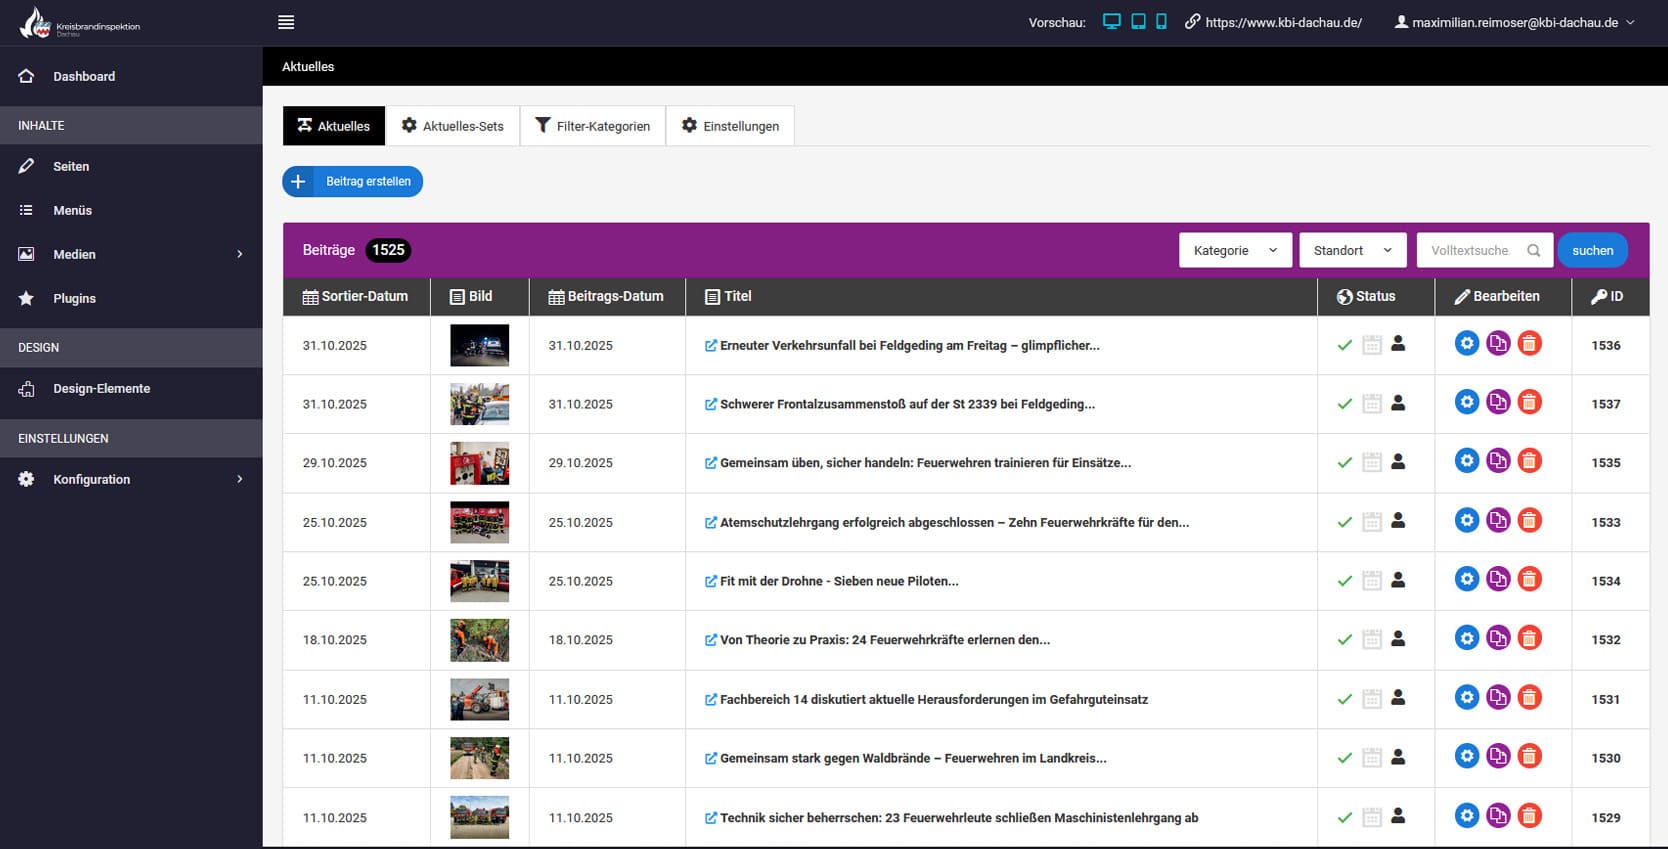Click the user icon for post 1533
The width and height of the screenshot is (1668, 849).
1398,521
